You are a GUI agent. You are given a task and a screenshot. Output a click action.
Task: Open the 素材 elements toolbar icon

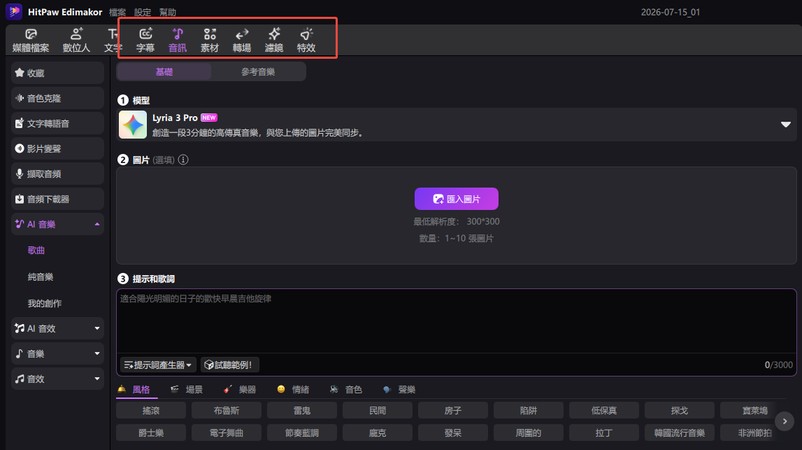(x=210, y=40)
